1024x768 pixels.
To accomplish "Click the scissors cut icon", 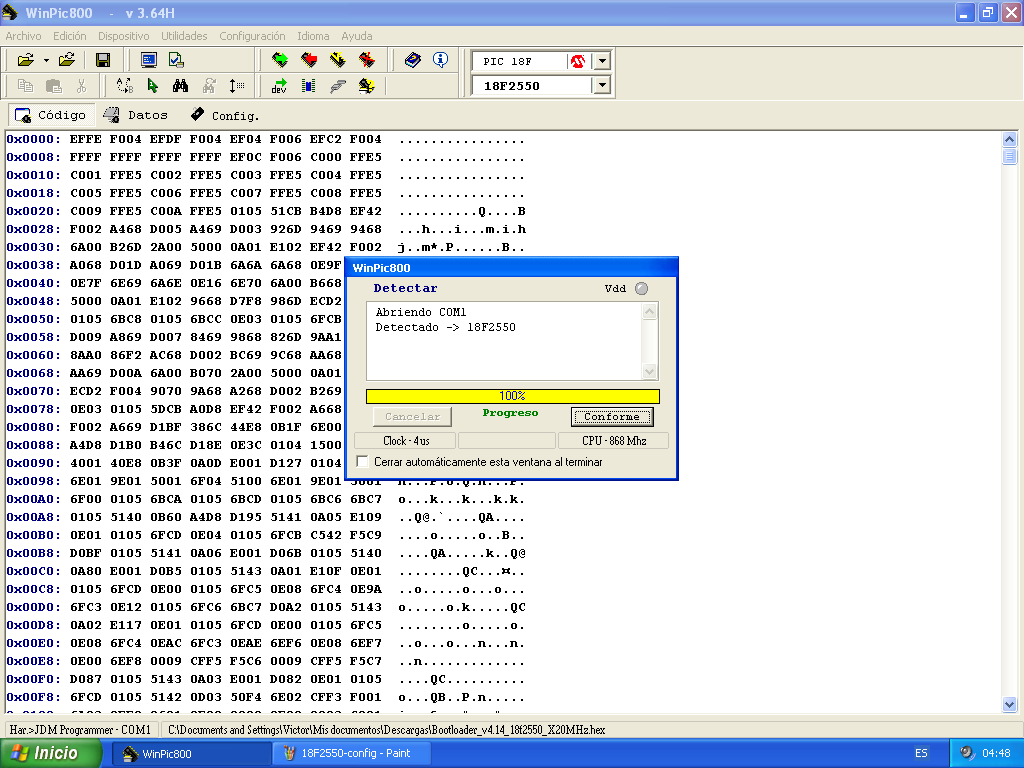I will 81,86.
